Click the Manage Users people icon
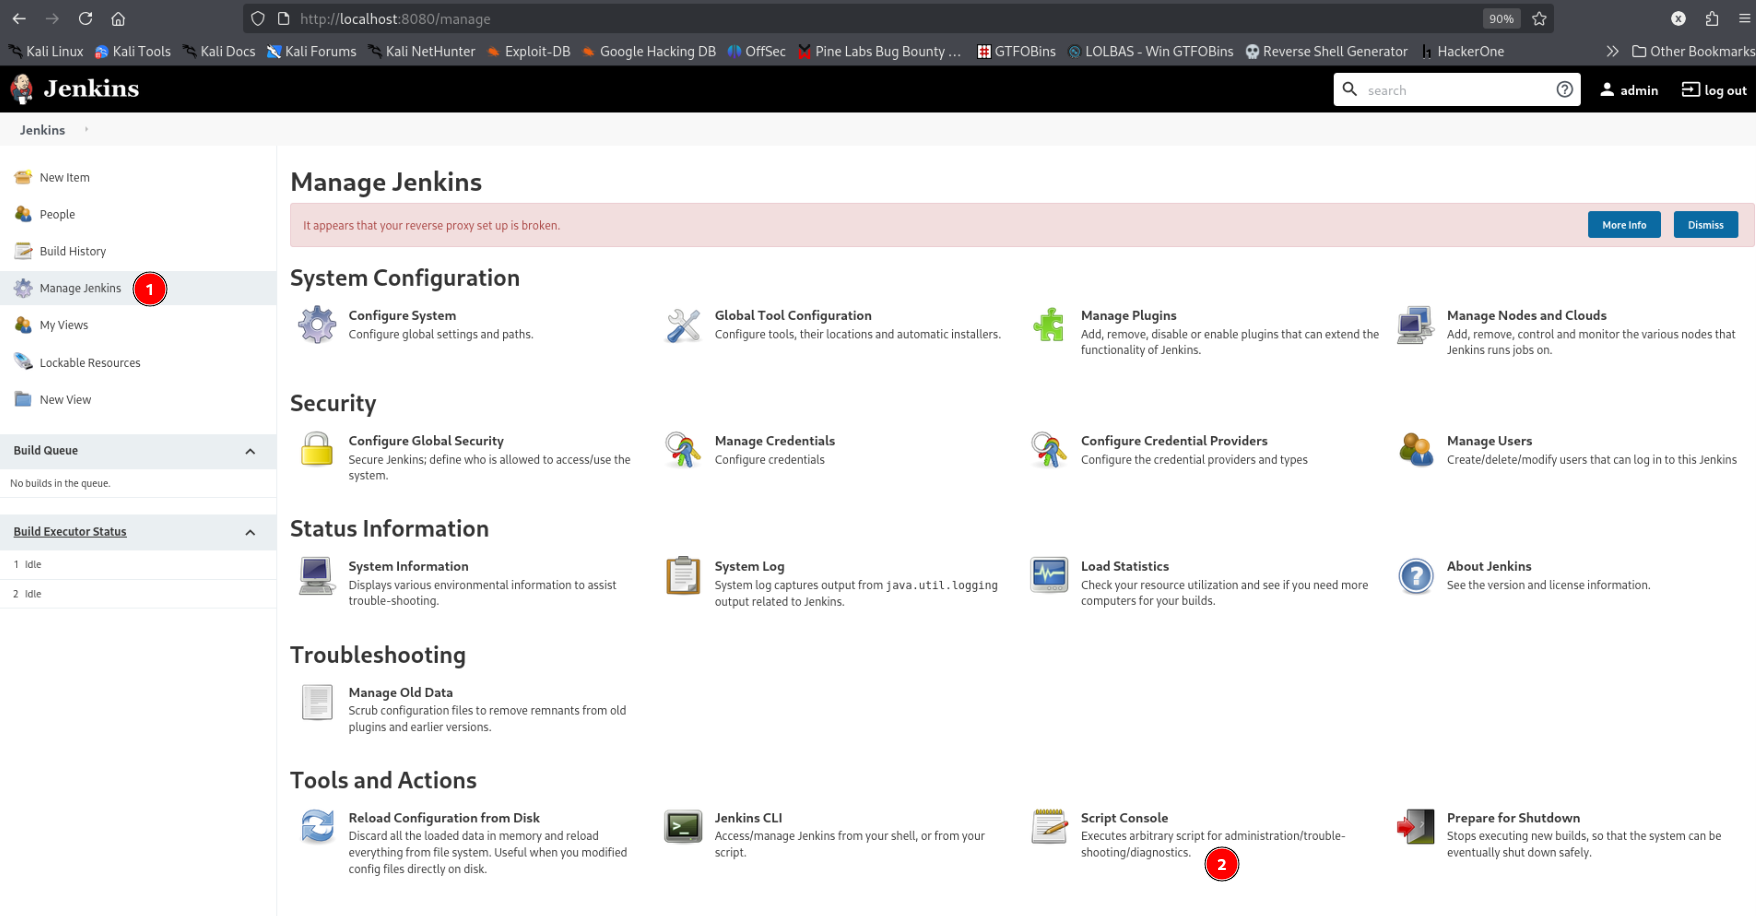1756x916 pixels. tap(1415, 450)
